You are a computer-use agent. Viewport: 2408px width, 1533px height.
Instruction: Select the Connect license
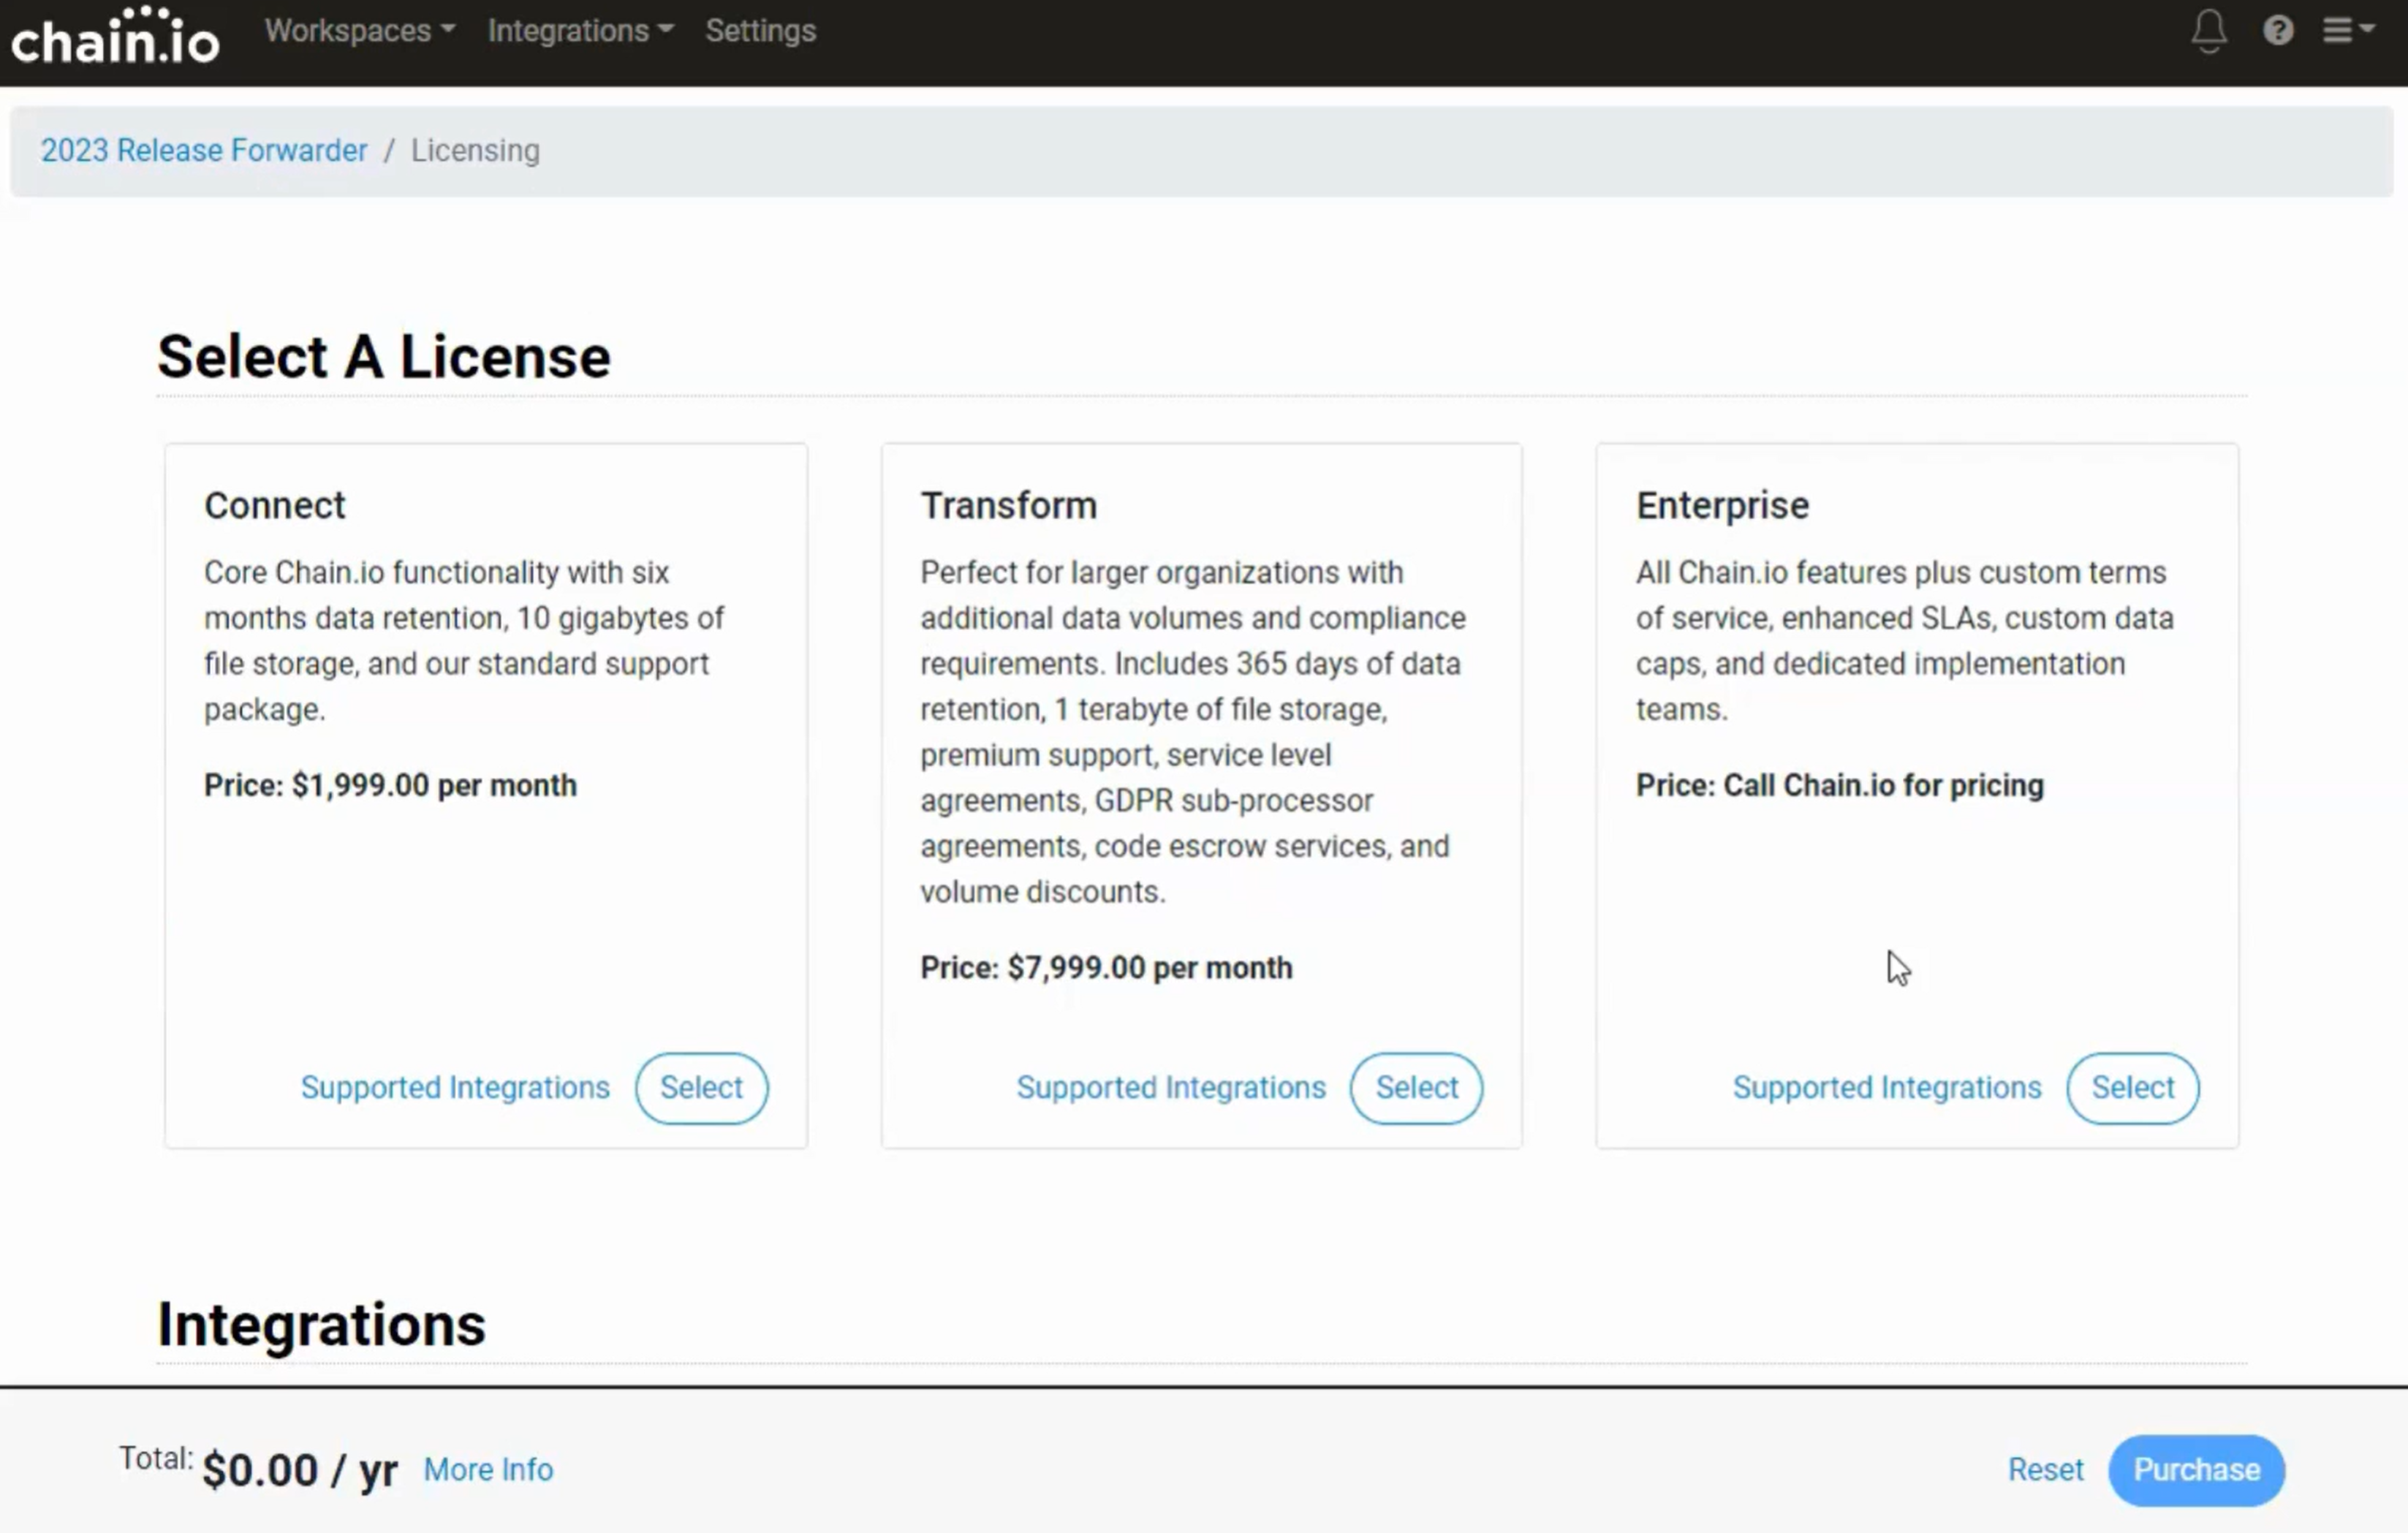701,1087
